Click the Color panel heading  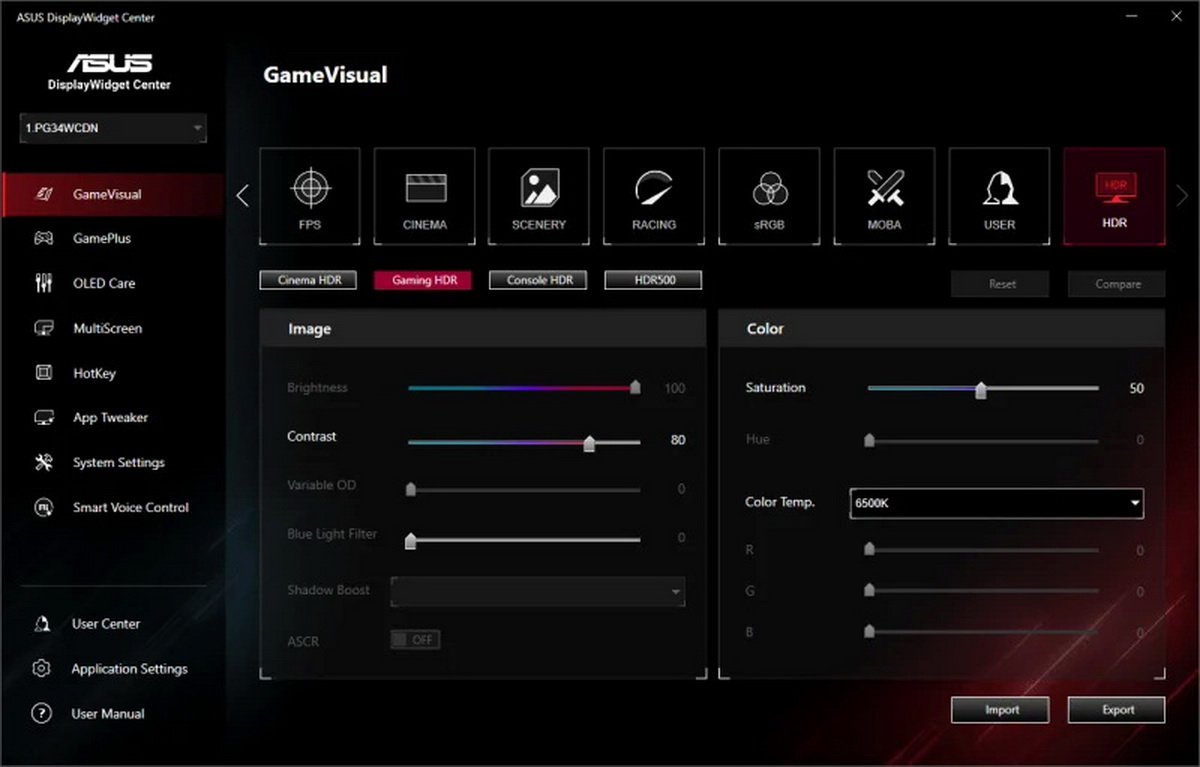(765, 329)
